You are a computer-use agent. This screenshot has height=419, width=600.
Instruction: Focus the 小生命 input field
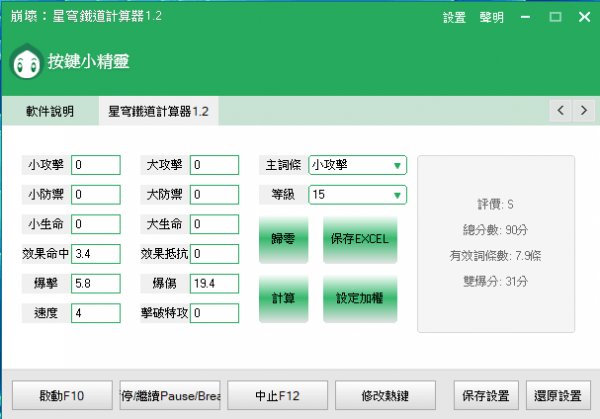pos(96,224)
